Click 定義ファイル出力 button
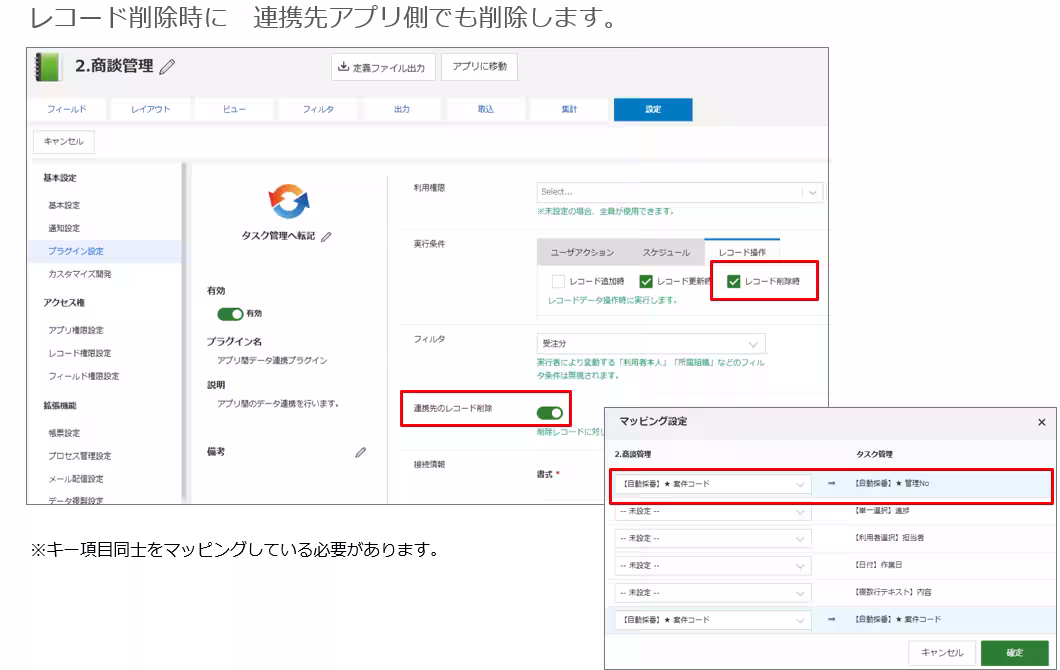1060x670 pixels. click(383, 67)
